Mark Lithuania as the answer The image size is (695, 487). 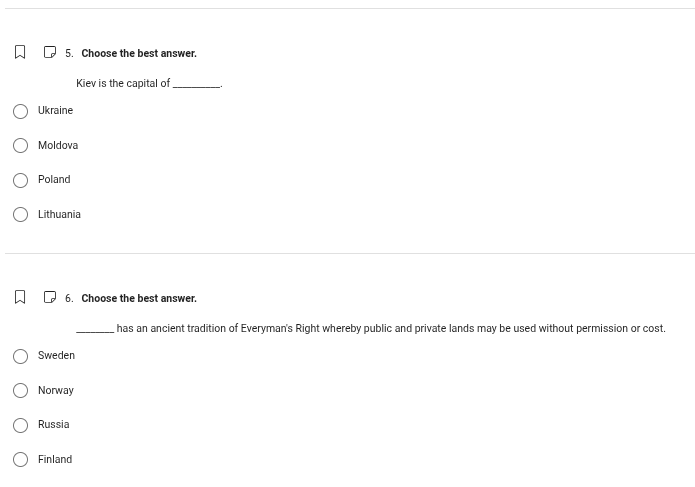[20, 215]
